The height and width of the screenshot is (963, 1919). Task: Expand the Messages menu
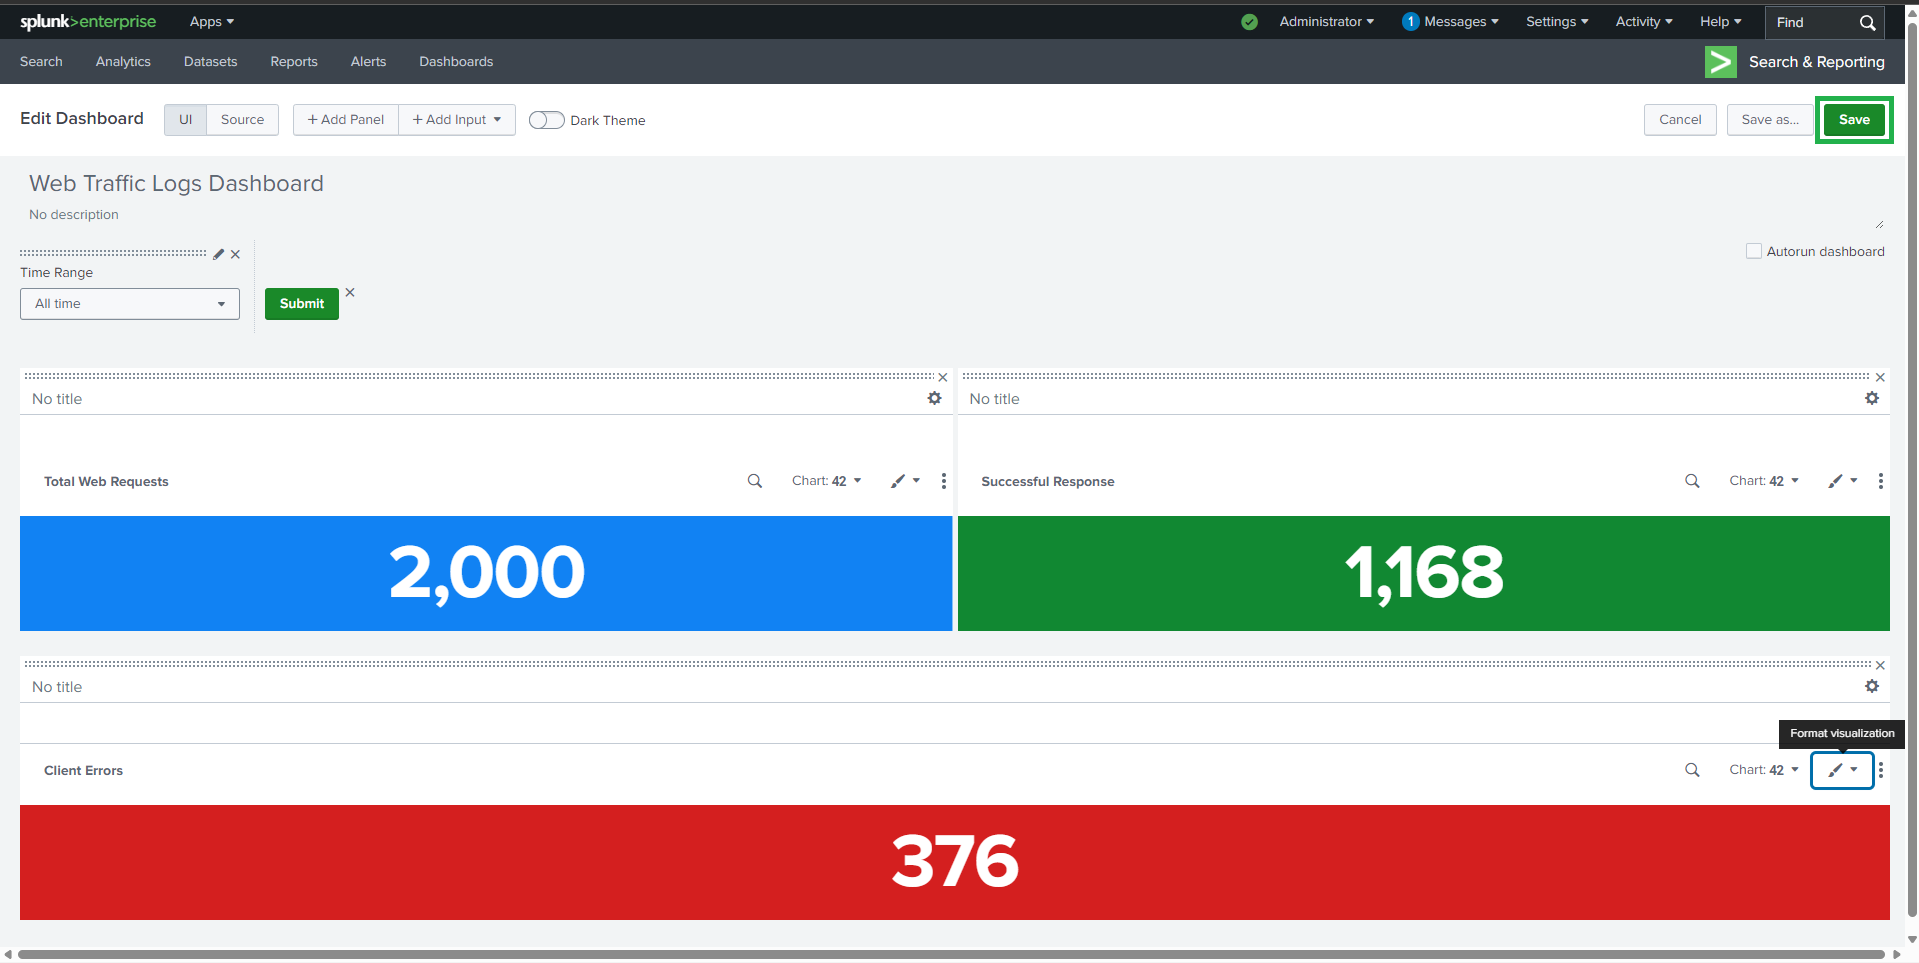[1460, 22]
